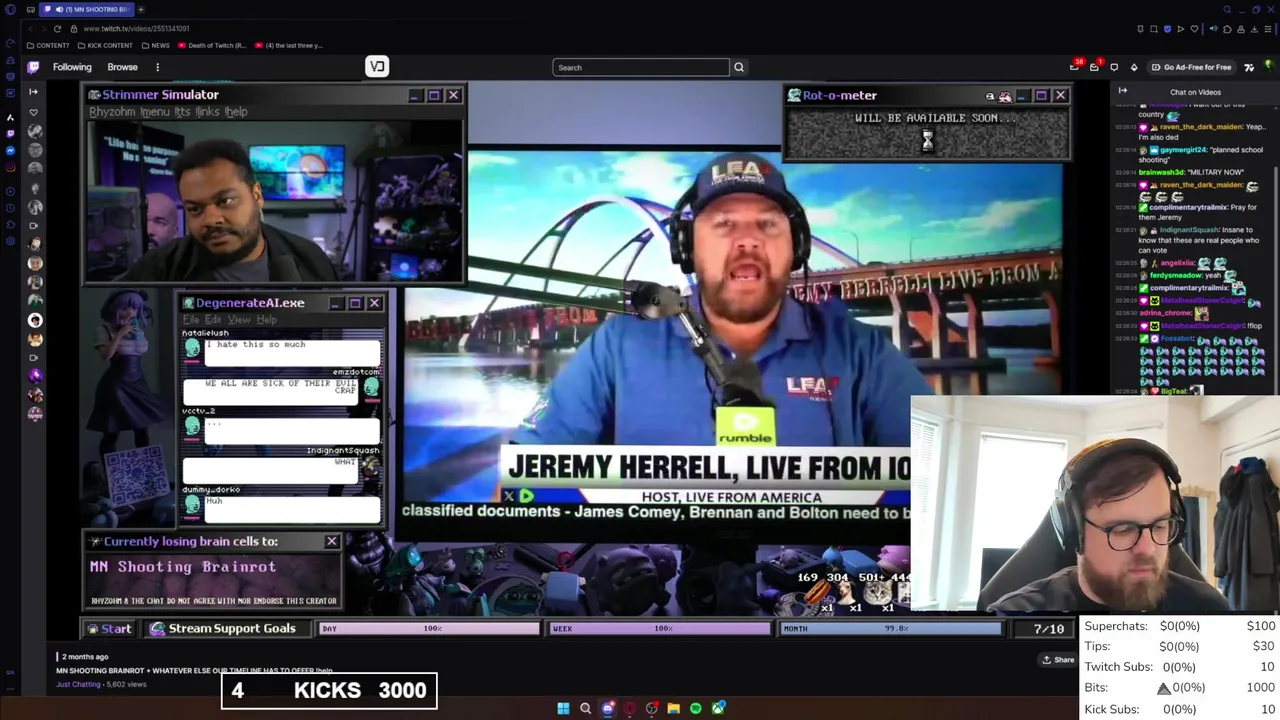Screen dimensions: 1280x720
Task: Expand the Twitch left sidebar arrow
Action: 33,92
